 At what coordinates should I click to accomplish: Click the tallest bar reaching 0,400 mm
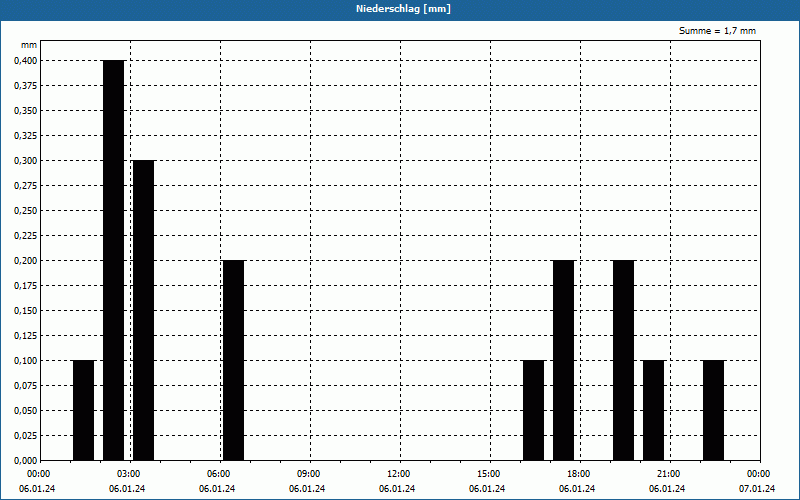click(114, 260)
